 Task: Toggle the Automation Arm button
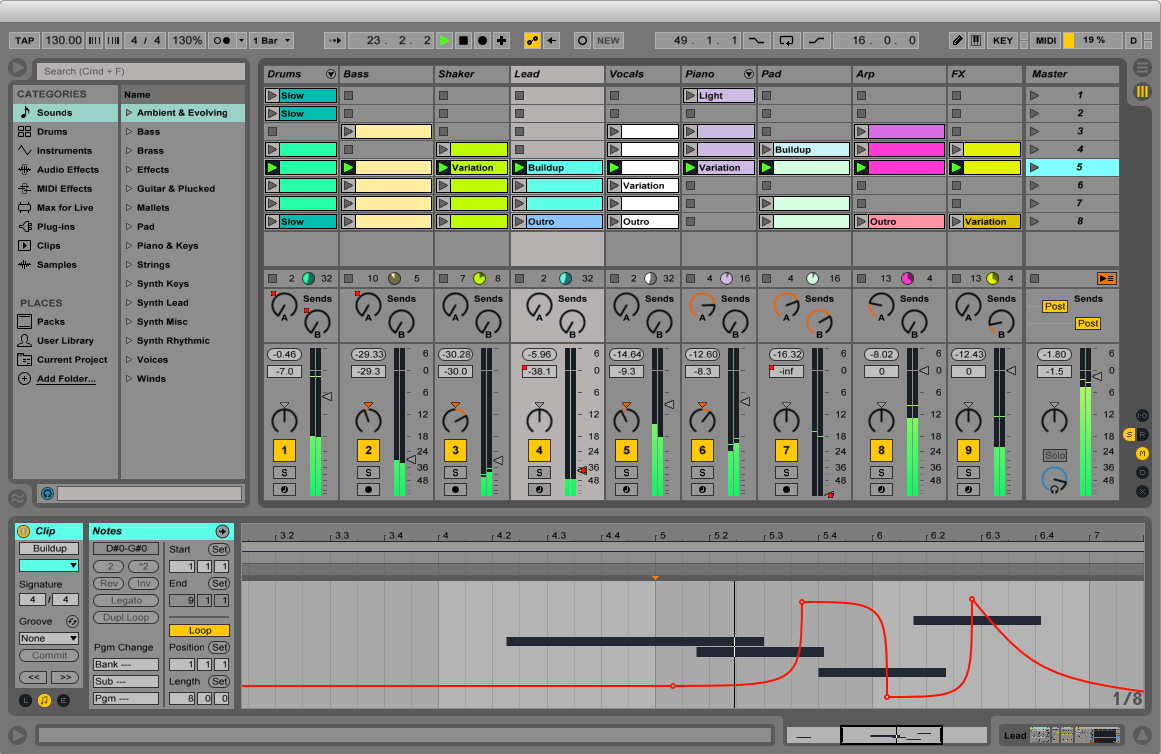532,41
